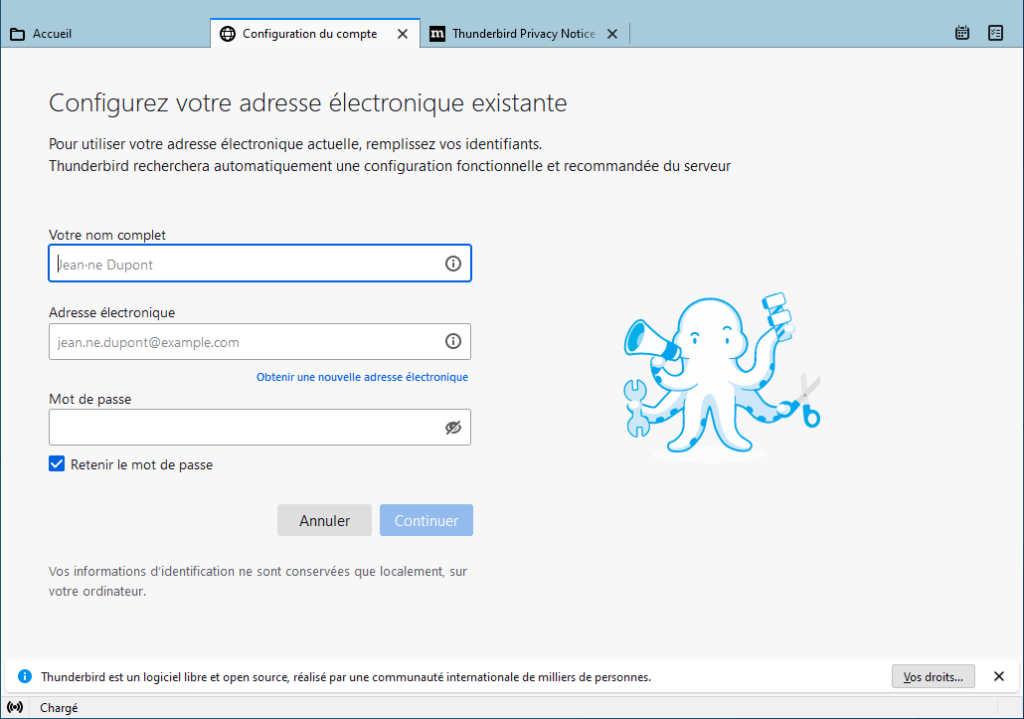Close the Configuration du compte tab
The image size is (1024, 719).
[403, 34]
